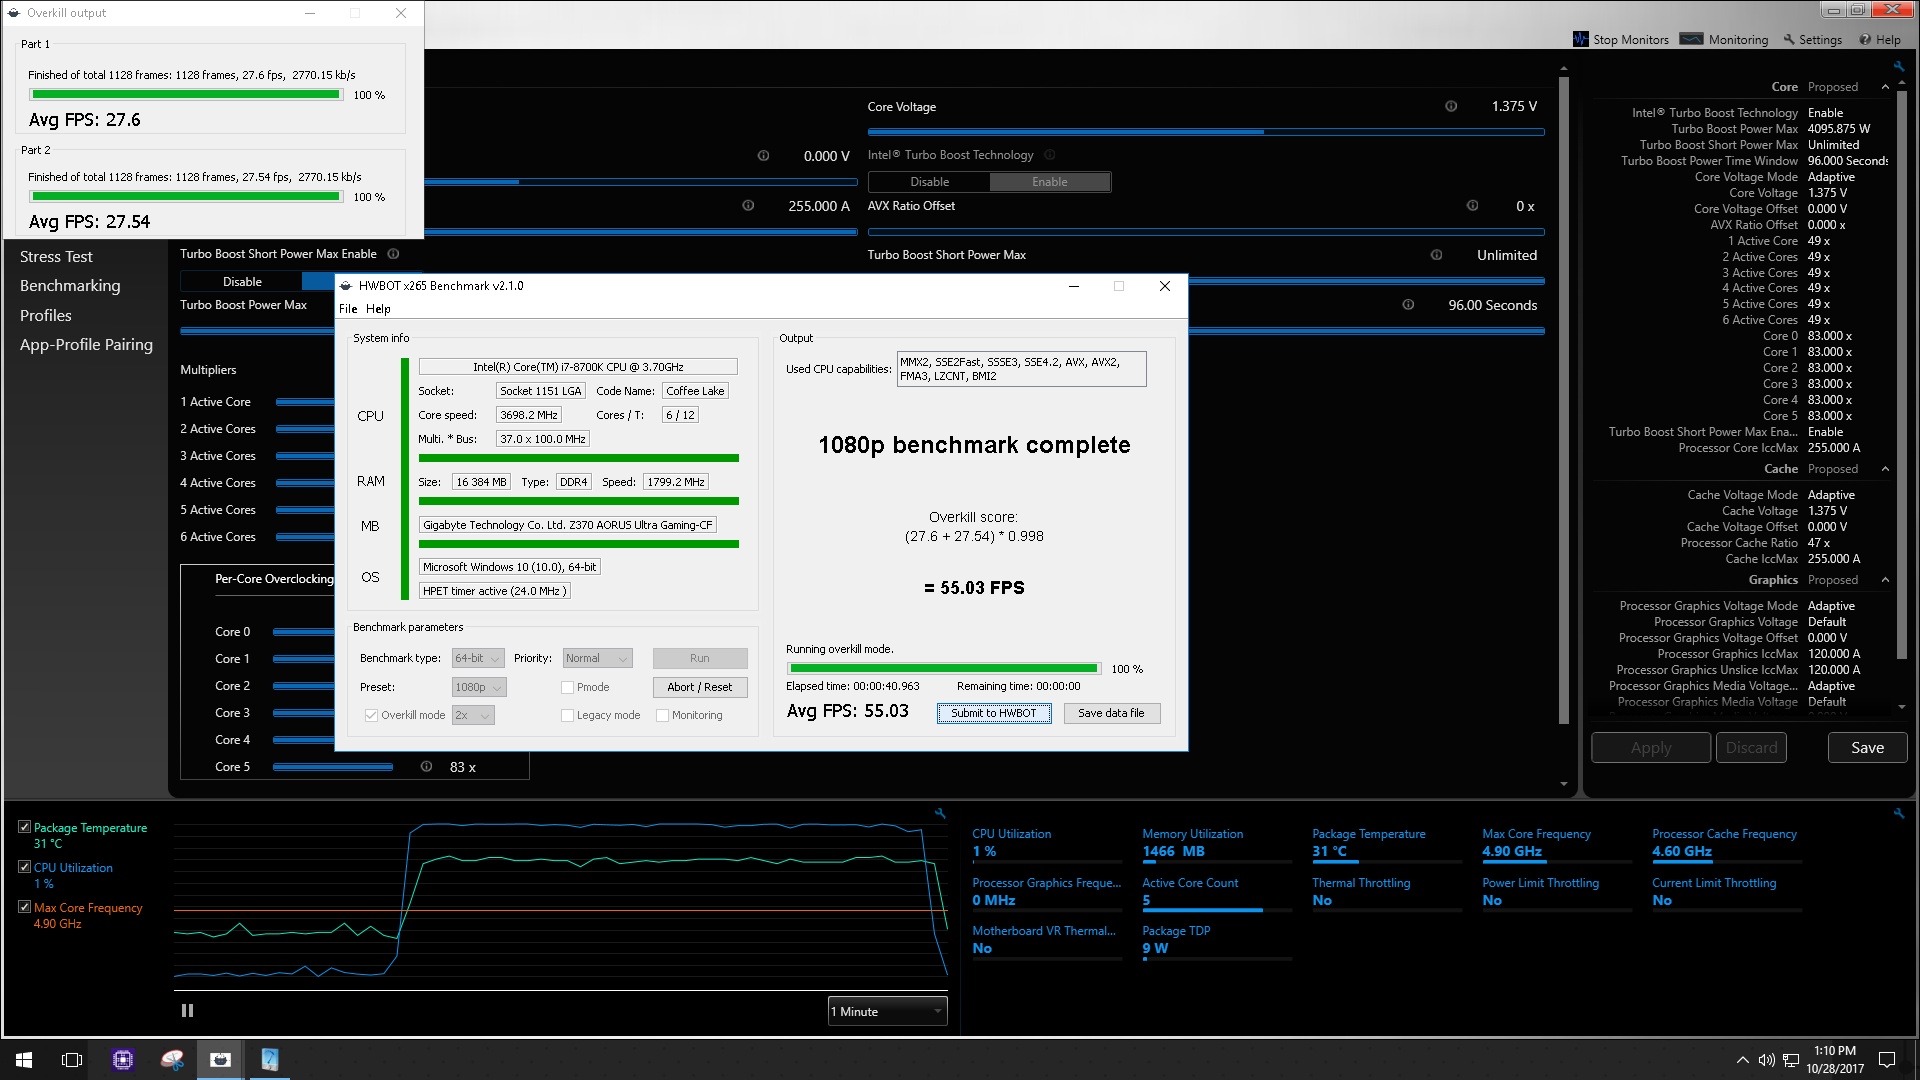1920x1080 pixels.
Task: Click the Discard button
Action: [1751, 747]
